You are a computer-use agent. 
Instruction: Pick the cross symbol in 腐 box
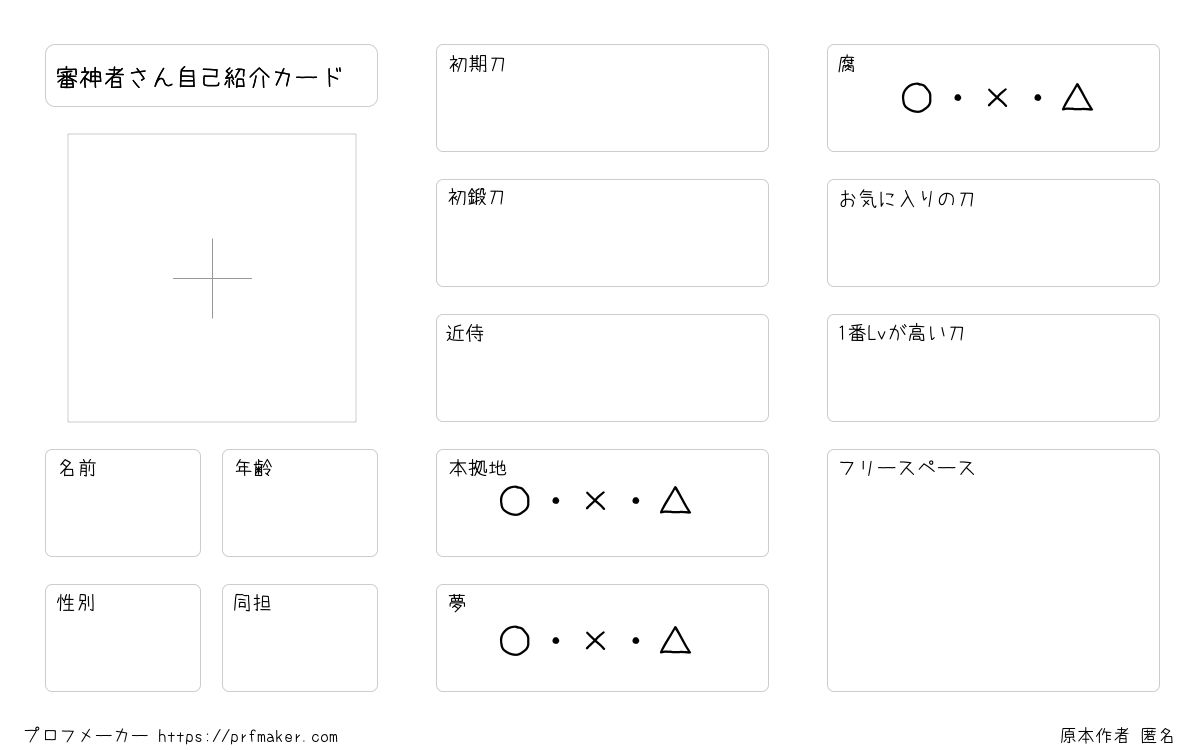(997, 98)
